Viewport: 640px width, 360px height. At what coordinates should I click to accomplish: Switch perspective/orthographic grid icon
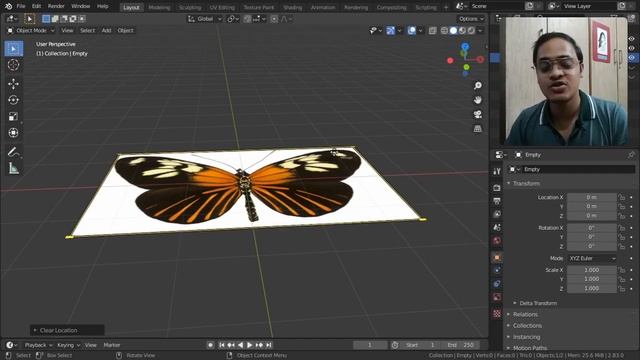(478, 129)
